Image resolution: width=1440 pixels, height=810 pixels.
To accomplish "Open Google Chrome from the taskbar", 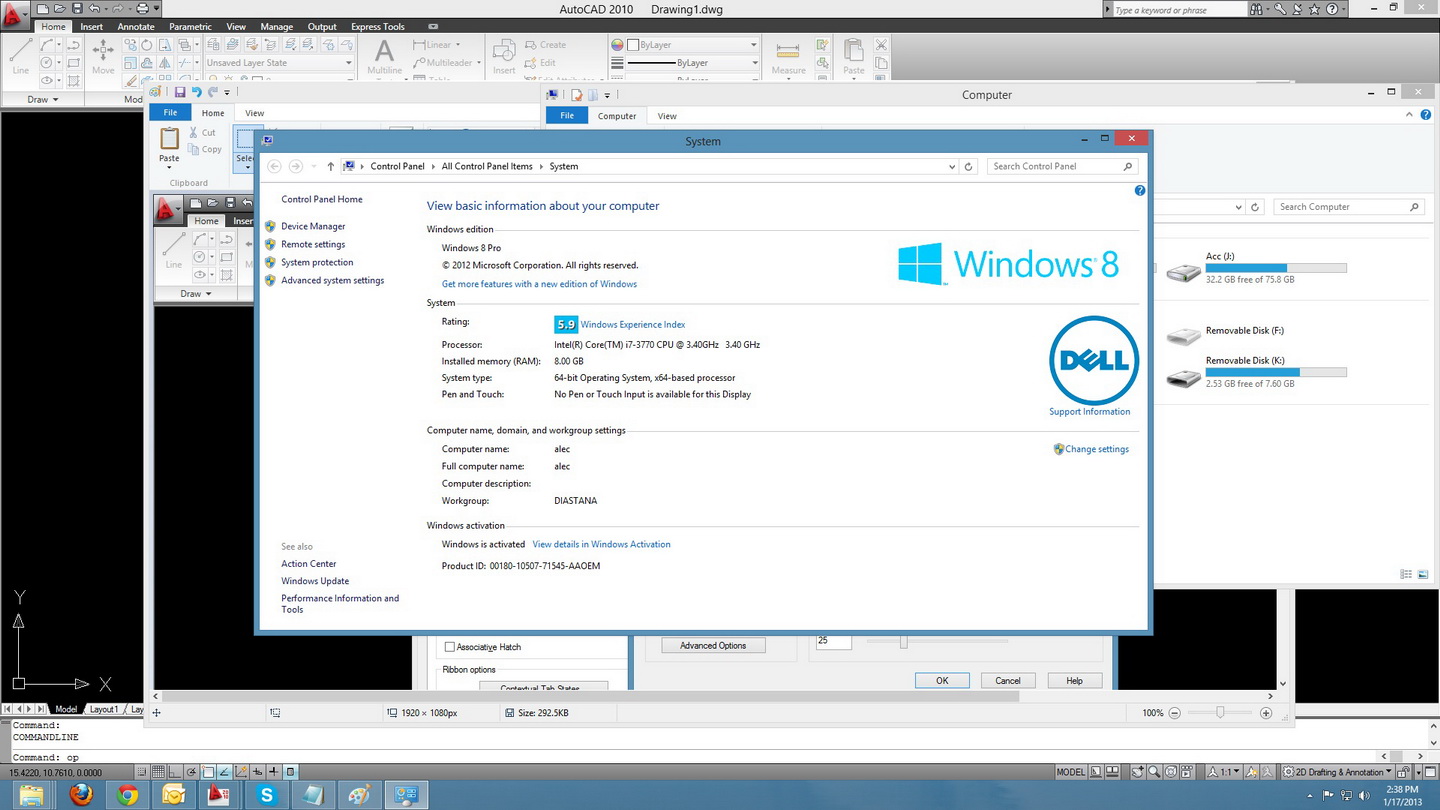I will pyautogui.click(x=127, y=795).
